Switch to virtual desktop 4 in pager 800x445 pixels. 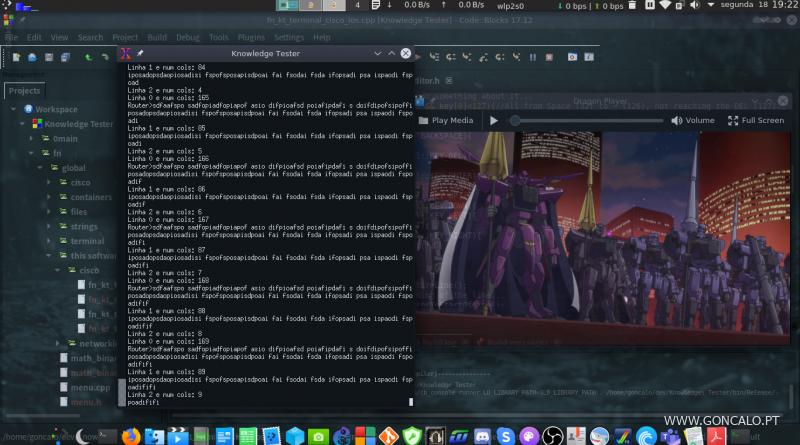pyautogui.click(x=357, y=5)
